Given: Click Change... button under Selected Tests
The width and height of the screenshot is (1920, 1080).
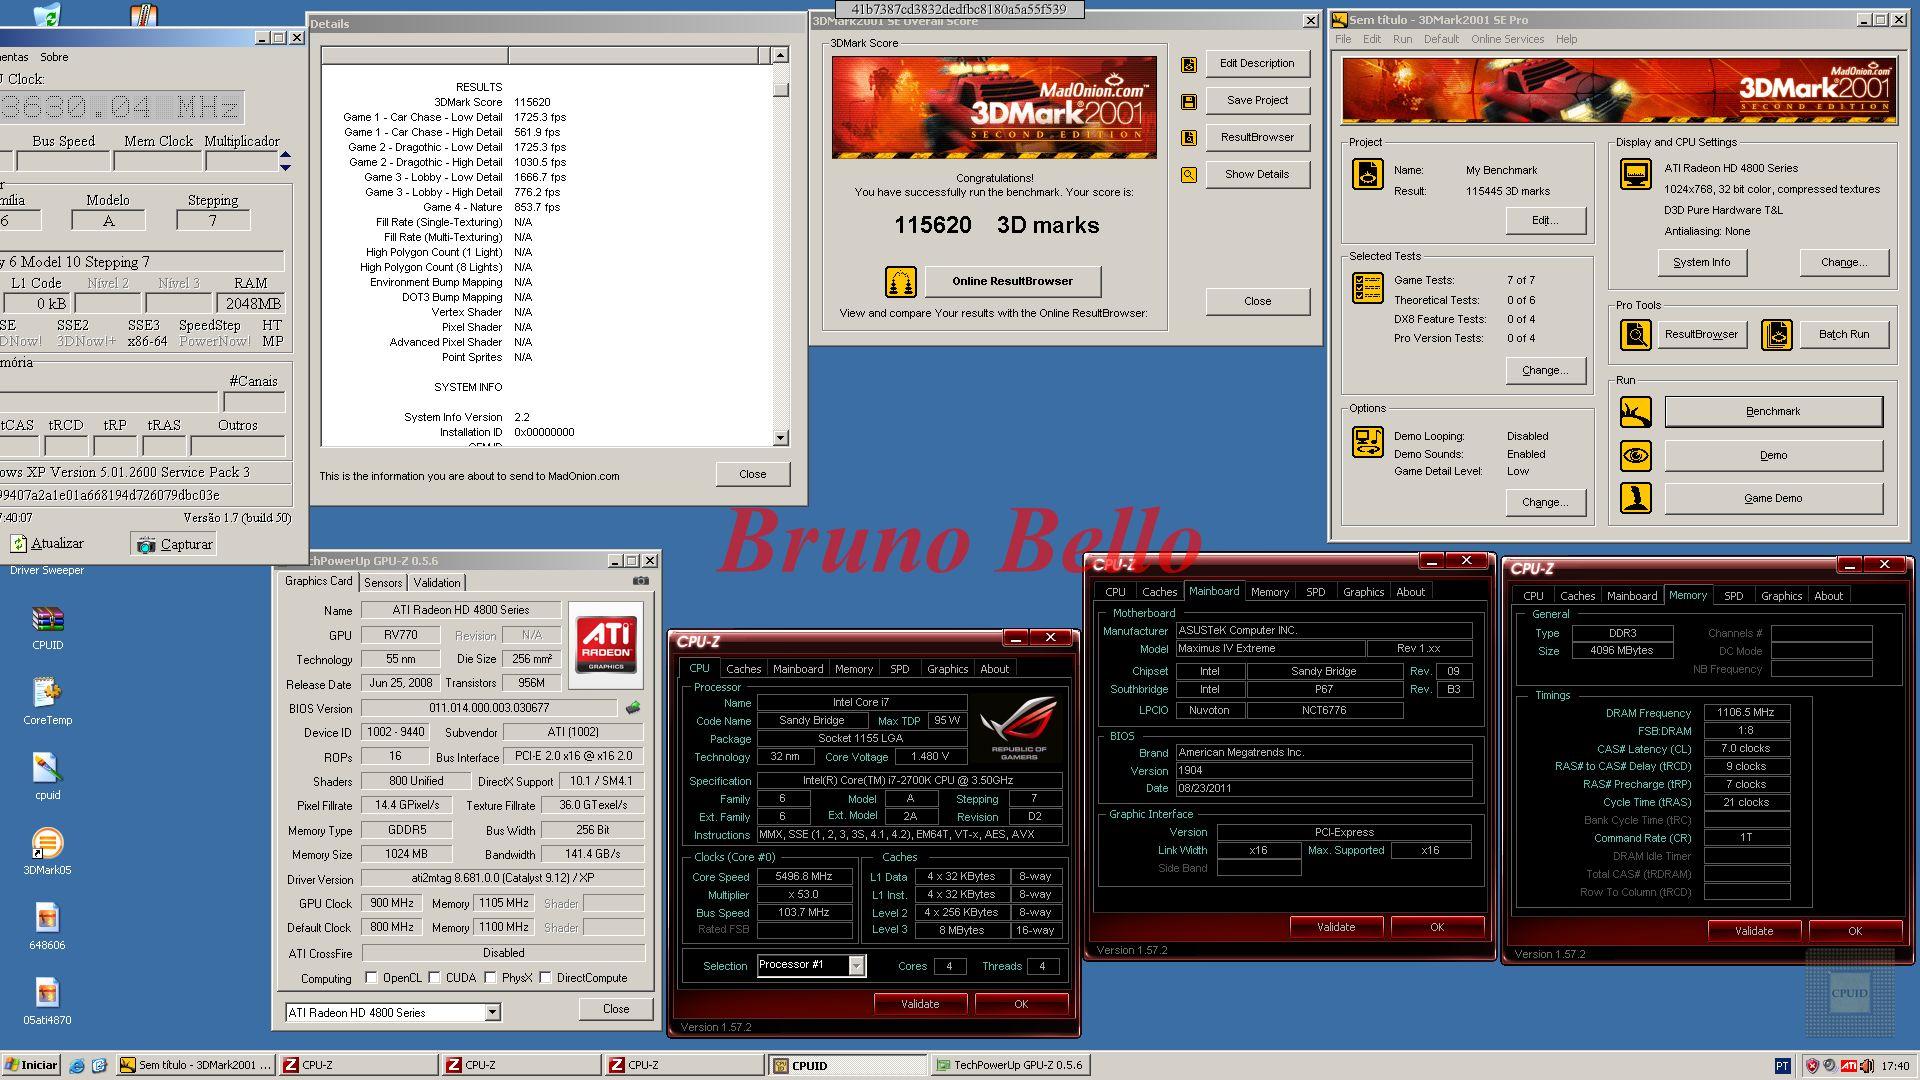Looking at the screenshot, I should coord(1545,371).
